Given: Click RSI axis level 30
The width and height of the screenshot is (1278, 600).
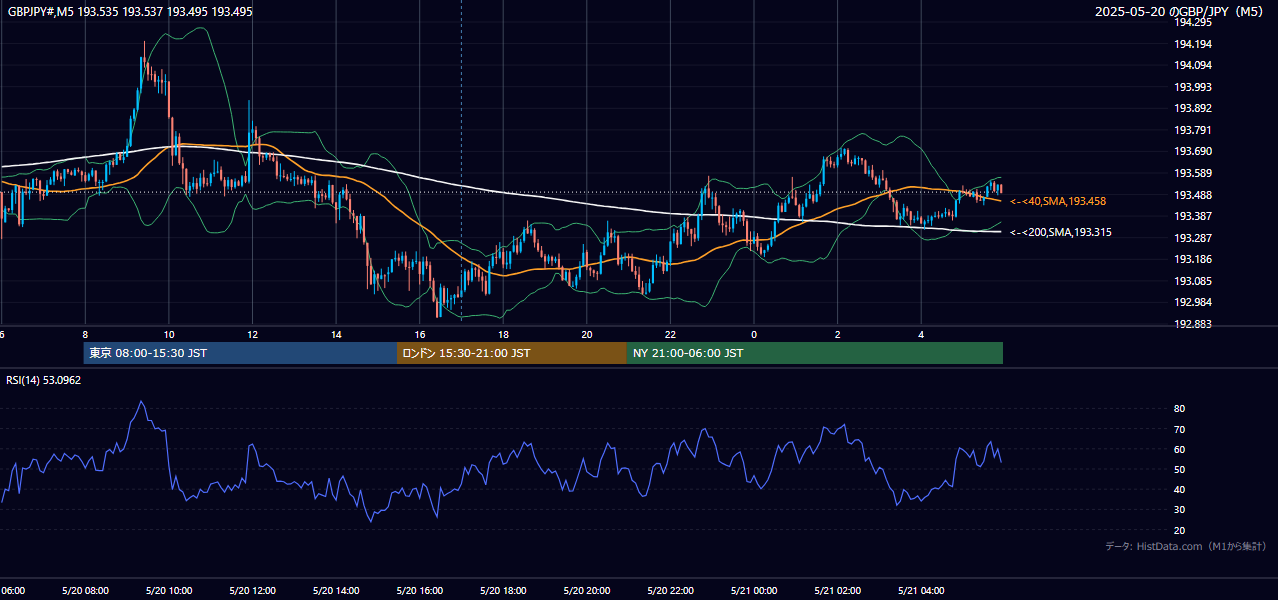Looking at the screenshot, I should point(1180,510).
